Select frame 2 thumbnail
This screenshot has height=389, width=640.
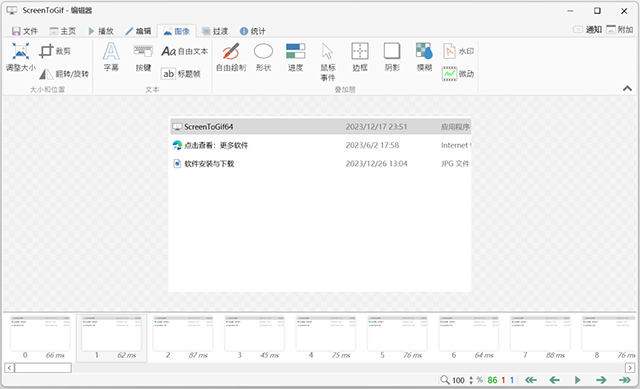[x=183, y=338]
